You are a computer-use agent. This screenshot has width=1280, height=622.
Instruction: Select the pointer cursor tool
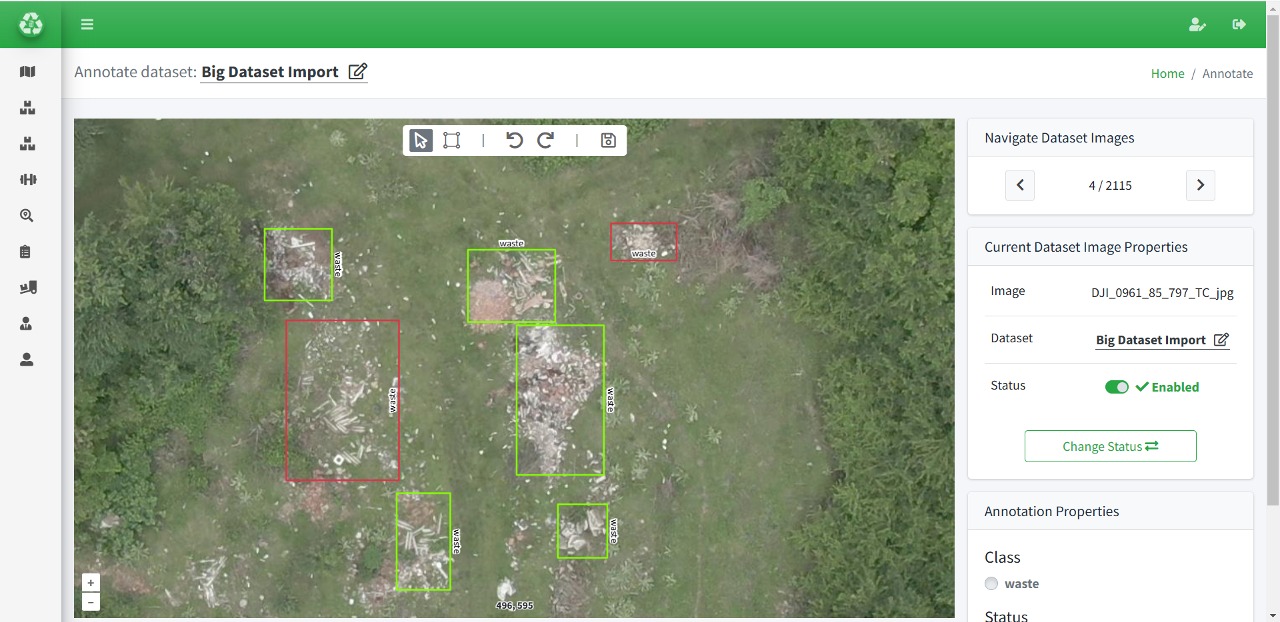point(421,140)
